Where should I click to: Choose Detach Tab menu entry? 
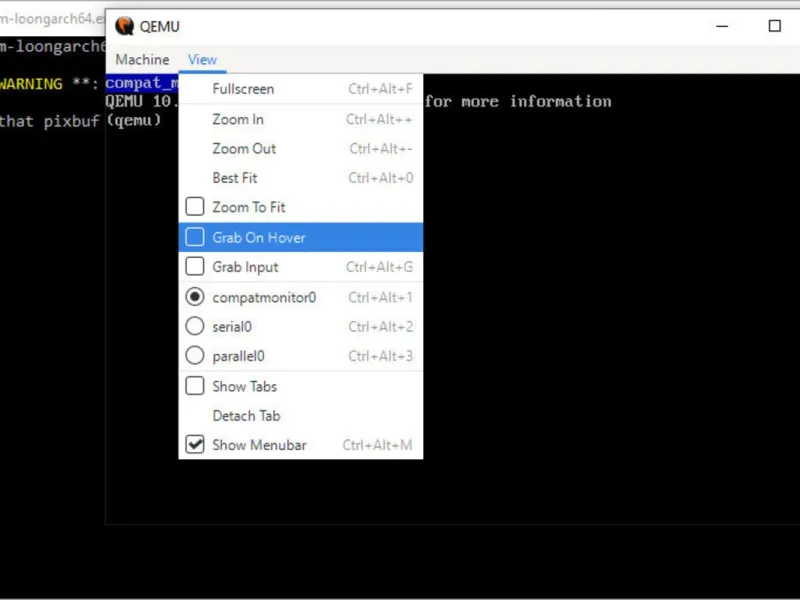[x=301, y=416]
